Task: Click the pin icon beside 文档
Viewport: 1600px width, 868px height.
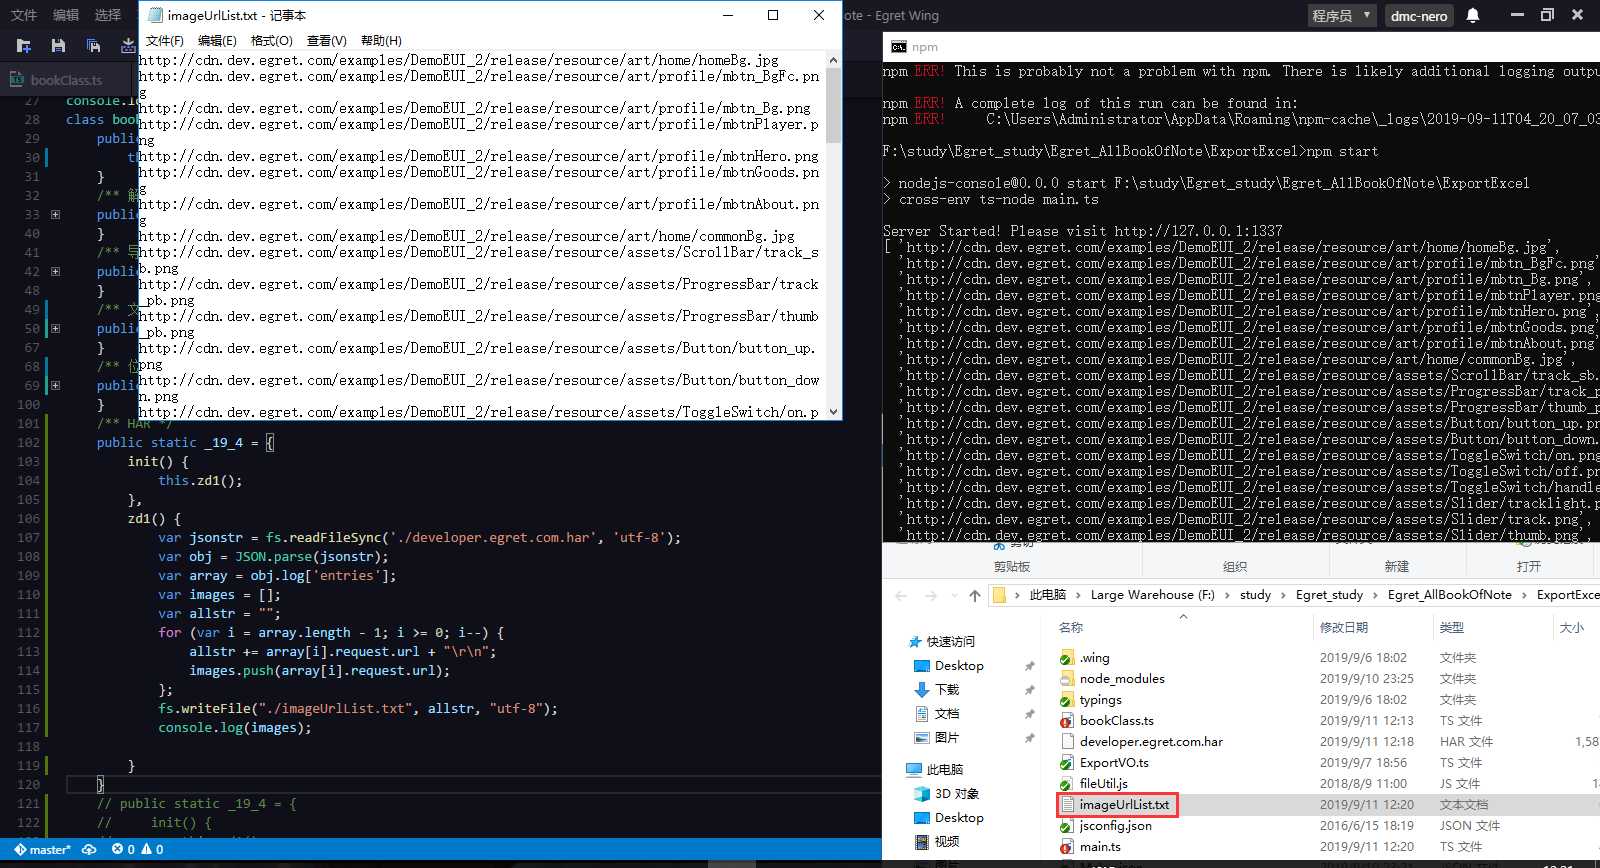Action: [1029, 714]
